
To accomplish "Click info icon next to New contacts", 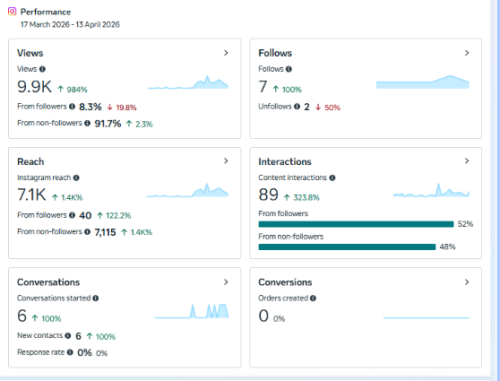I will pyautogui.click(x=68, y=335).
